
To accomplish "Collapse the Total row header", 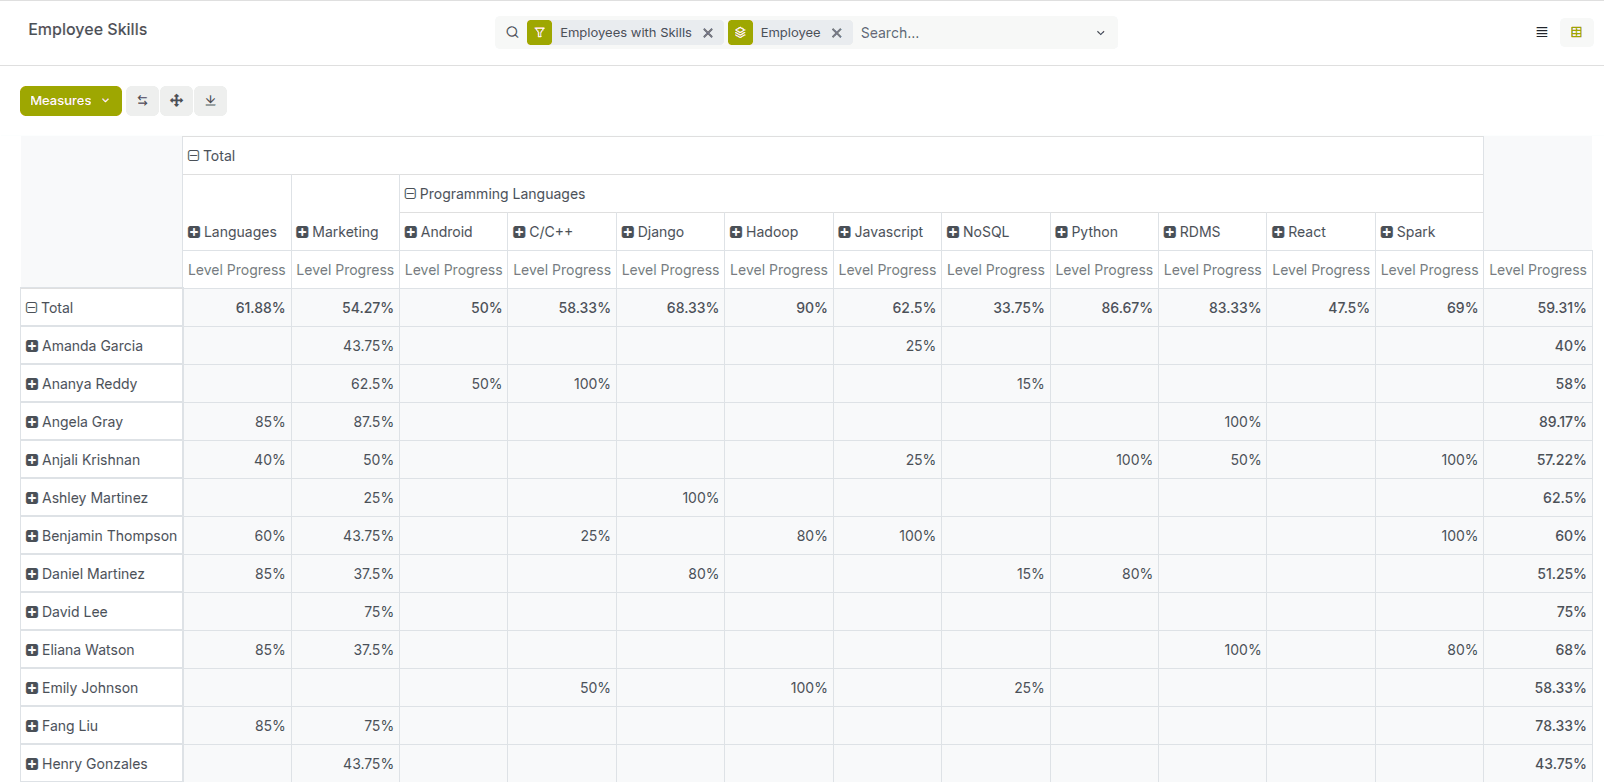I will (50, 308).
